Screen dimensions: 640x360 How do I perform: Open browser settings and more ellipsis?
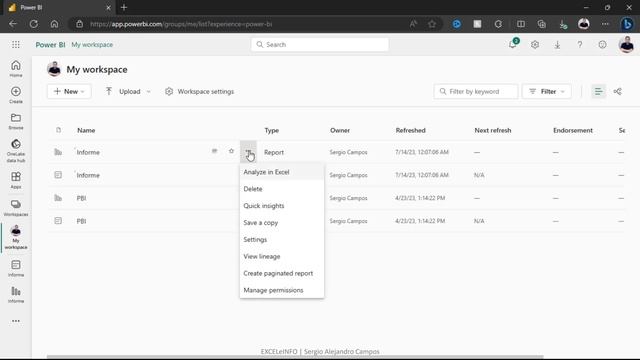(605, 24)
